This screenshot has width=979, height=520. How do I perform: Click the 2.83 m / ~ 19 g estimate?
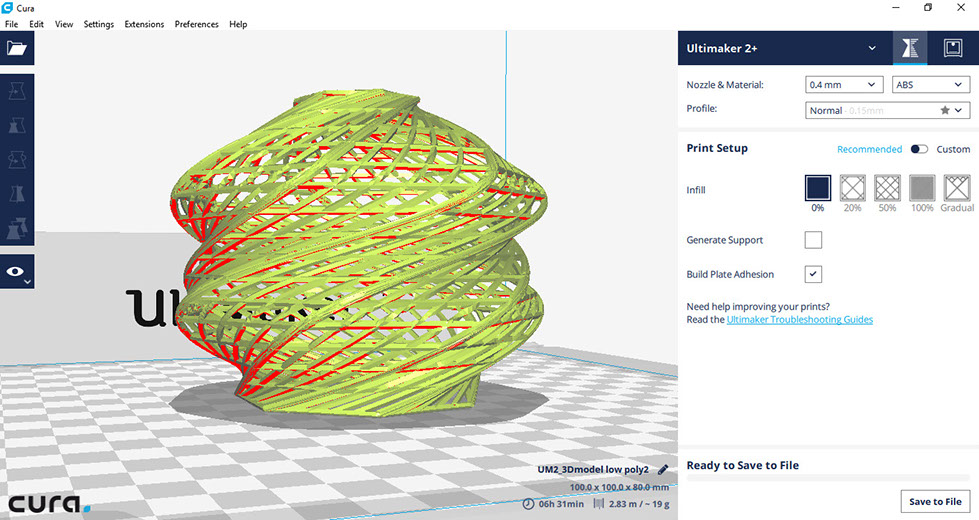639,504
